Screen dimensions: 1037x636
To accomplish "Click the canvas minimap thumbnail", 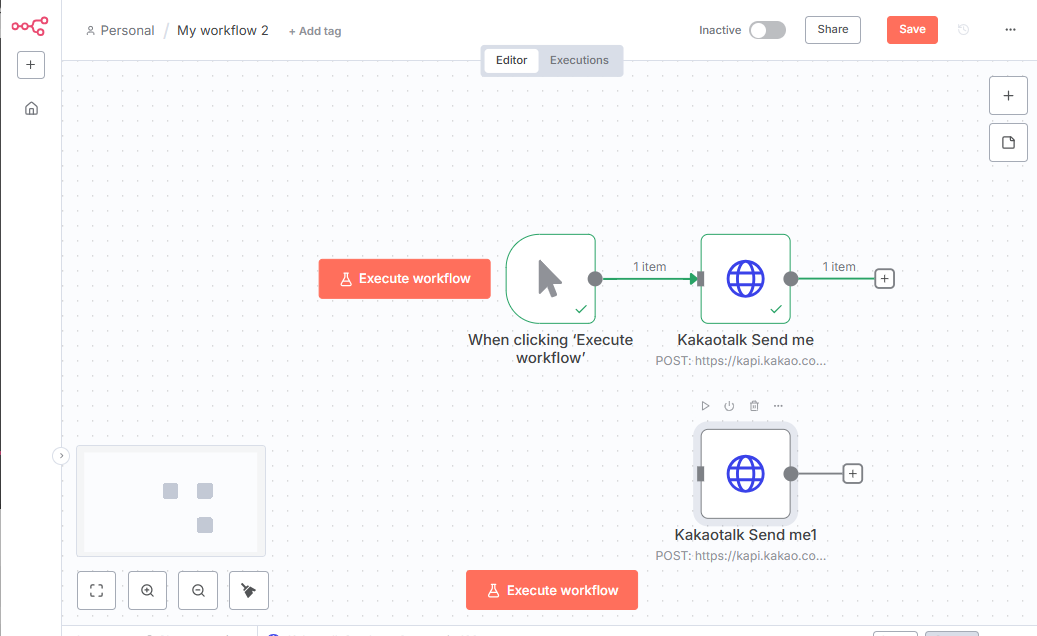I will (x=171, y=501).
